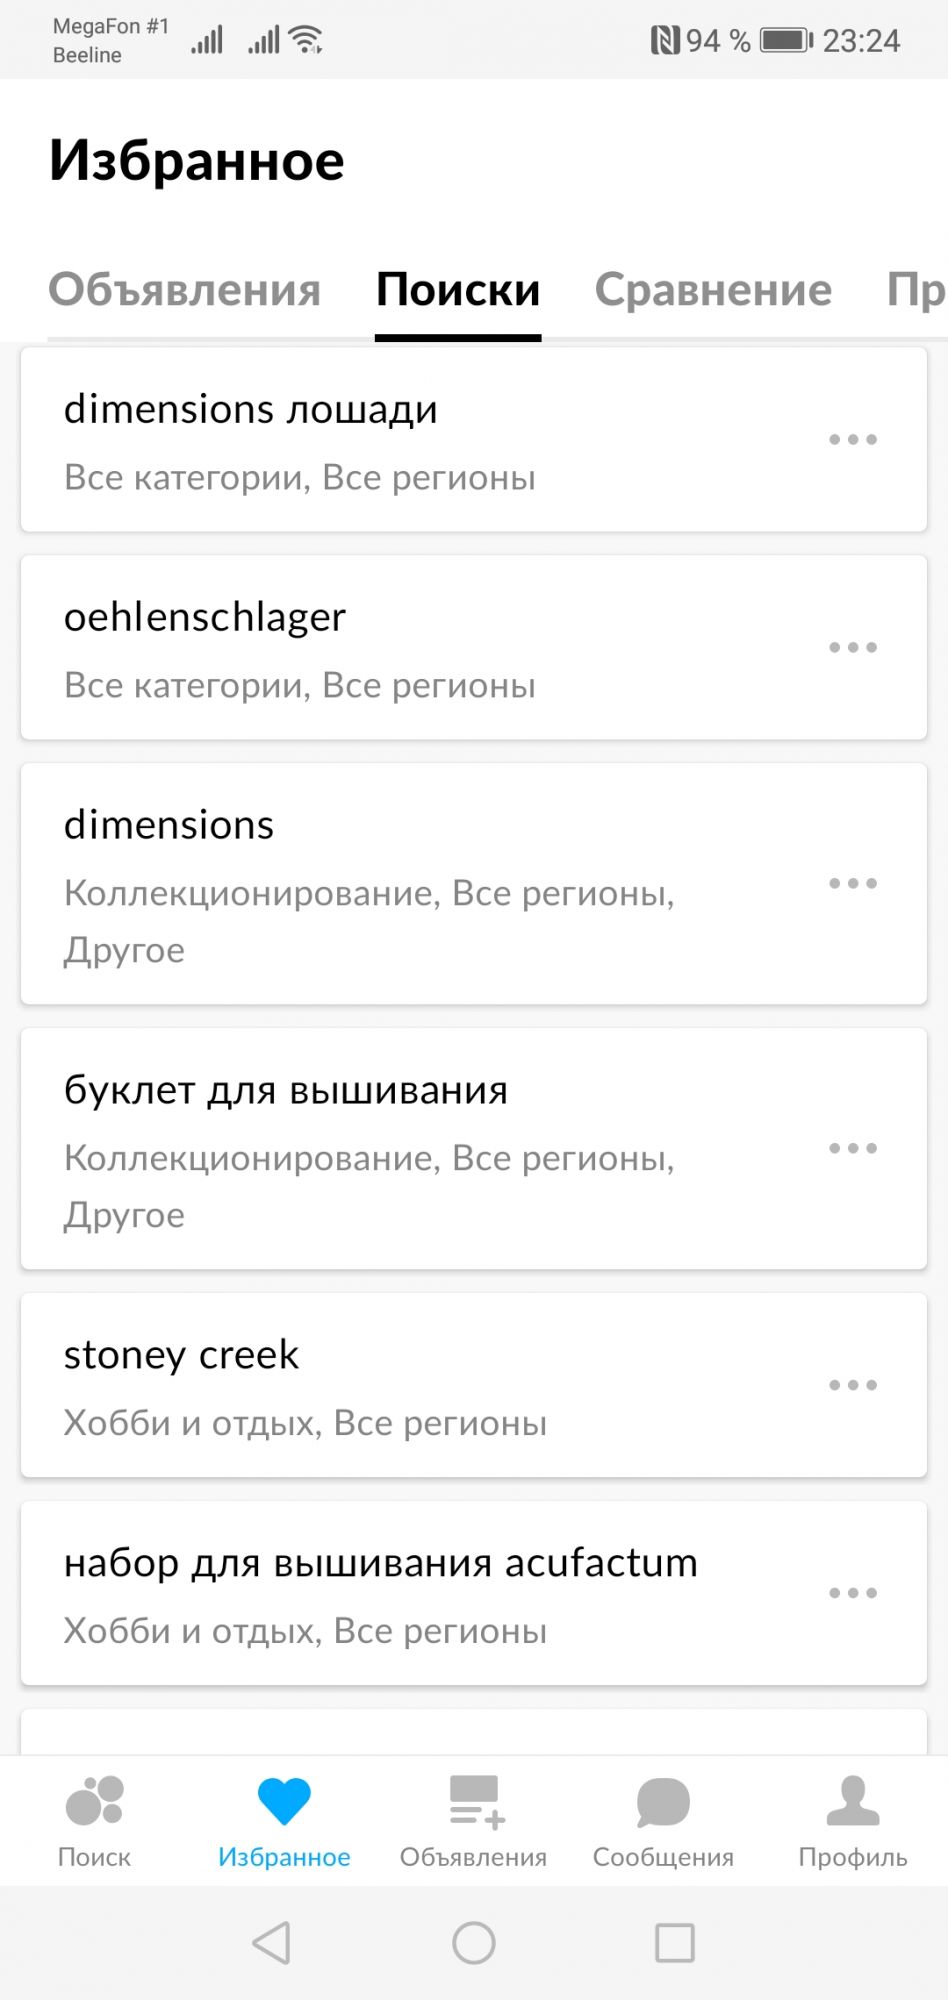
Task: Select the Поиски tab
Action: [458, 290]
